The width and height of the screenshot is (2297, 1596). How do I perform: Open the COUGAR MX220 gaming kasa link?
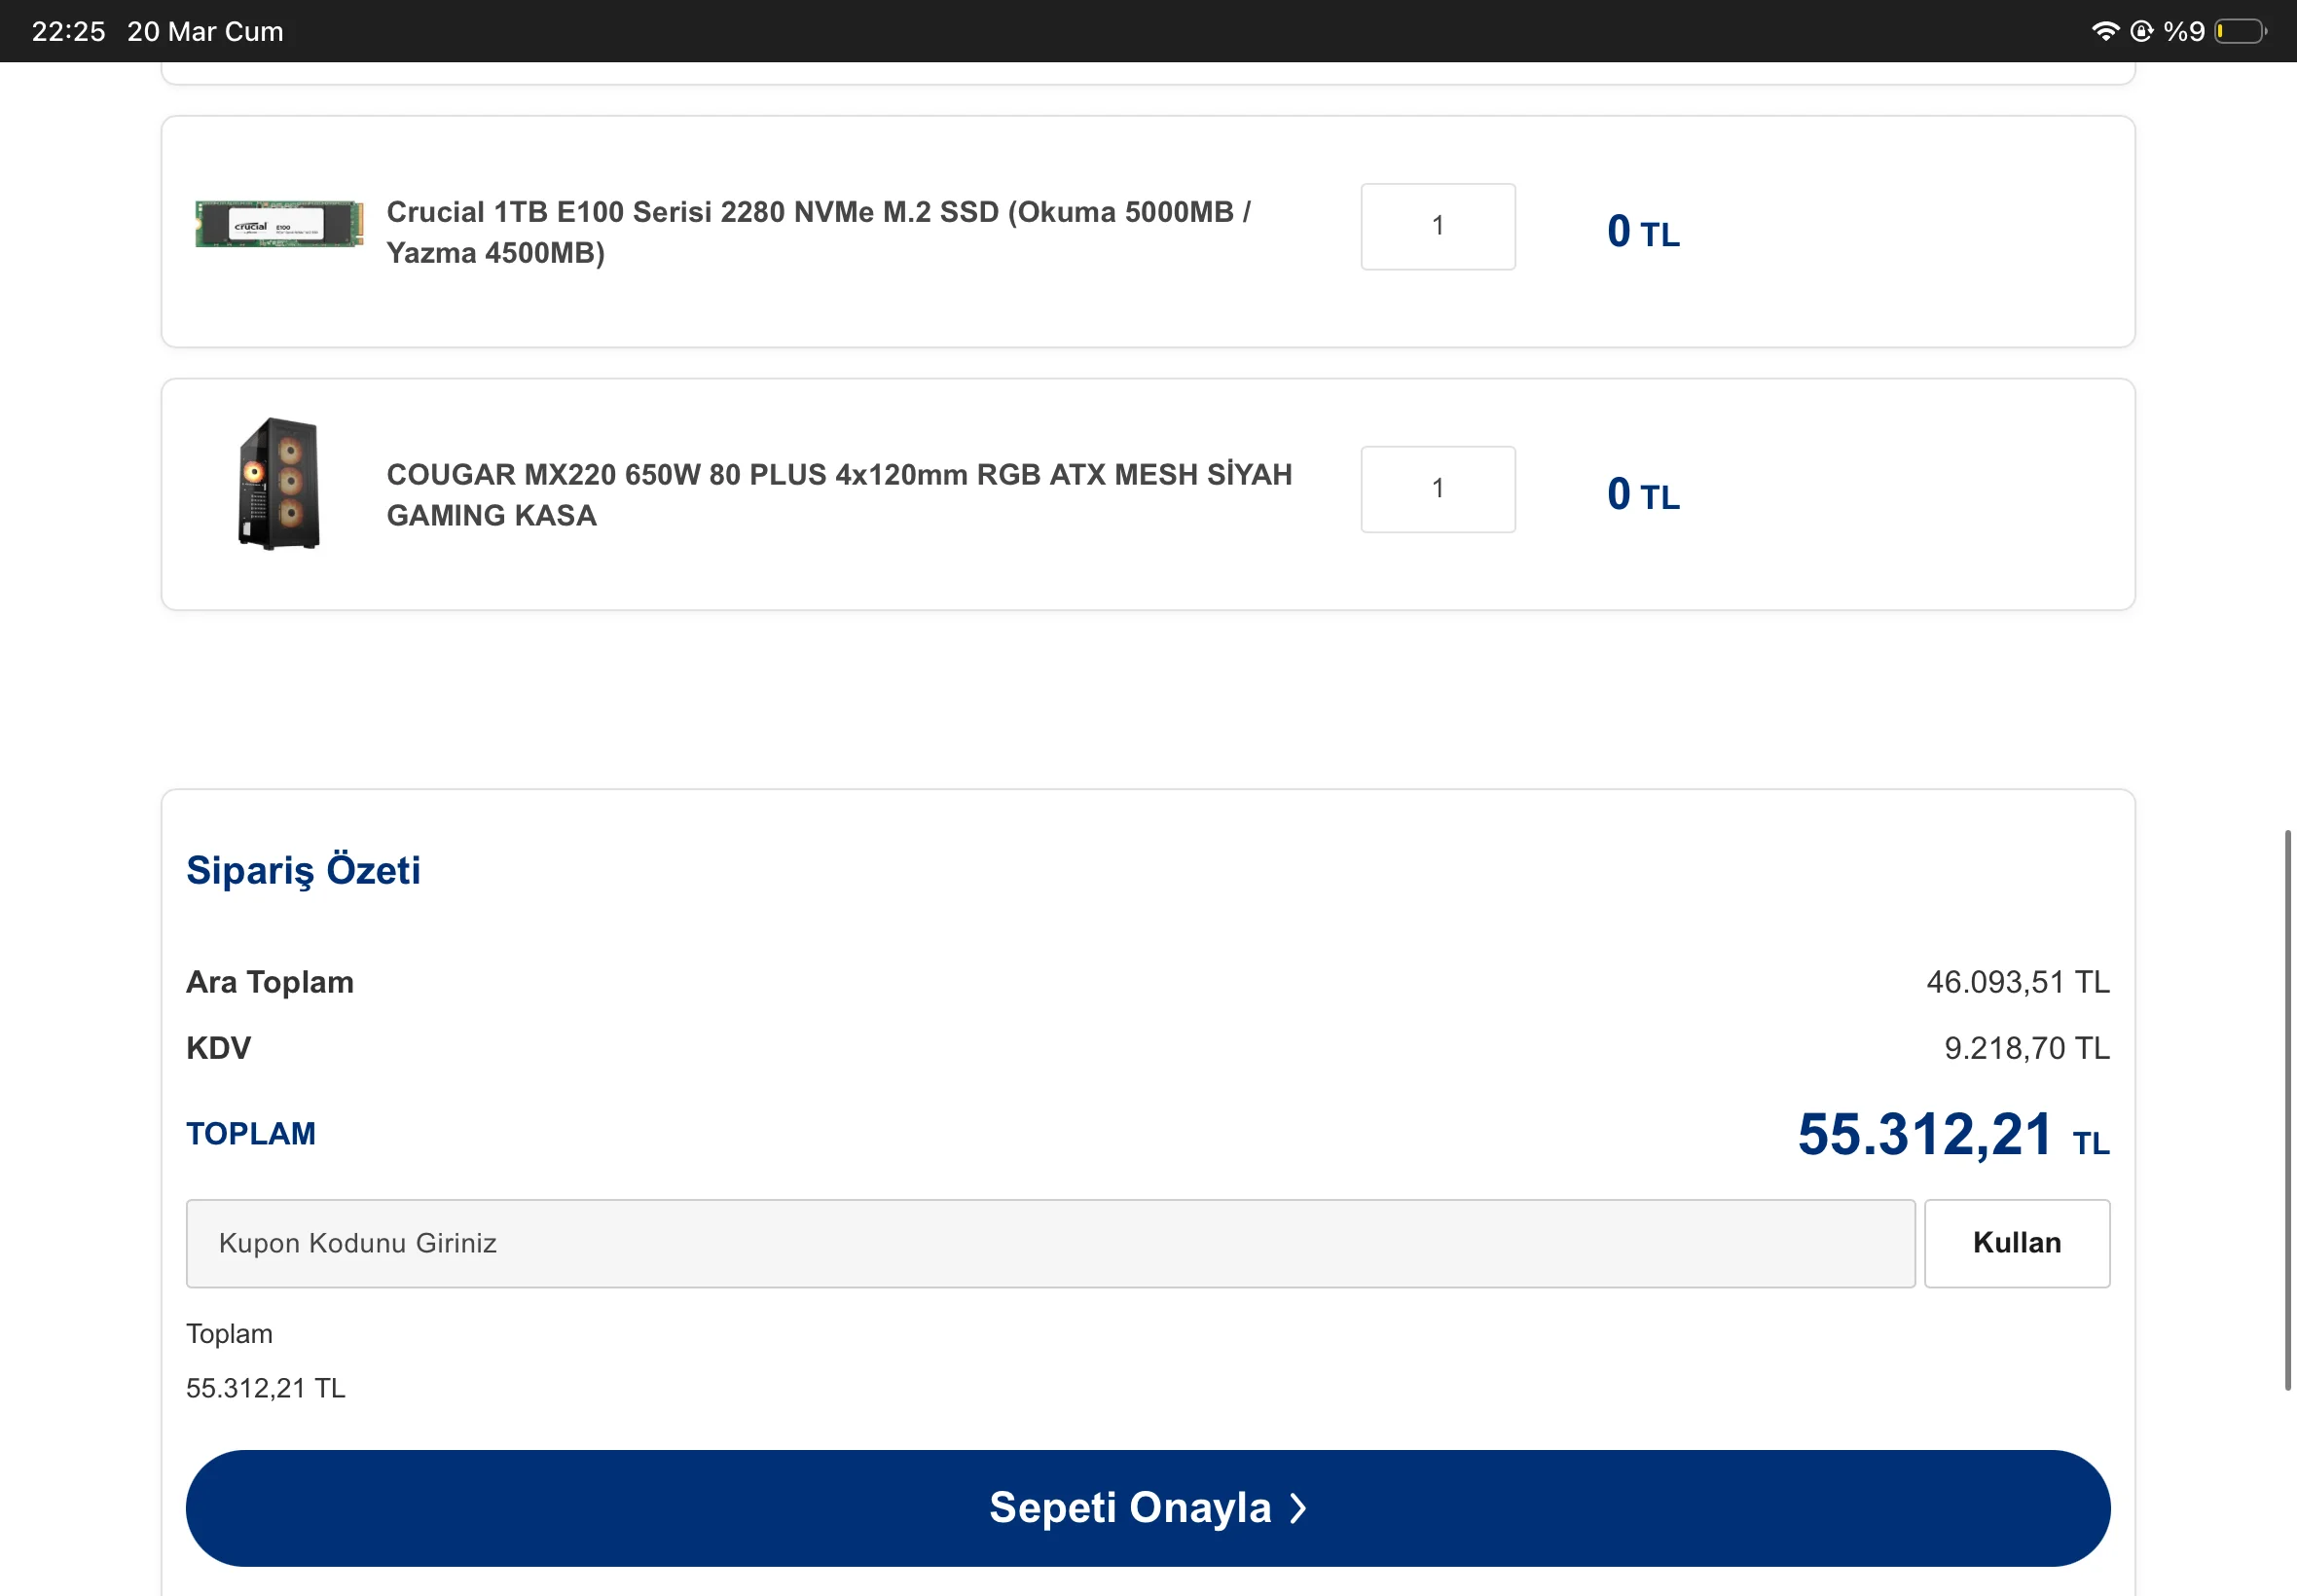[x=838, y=494]
